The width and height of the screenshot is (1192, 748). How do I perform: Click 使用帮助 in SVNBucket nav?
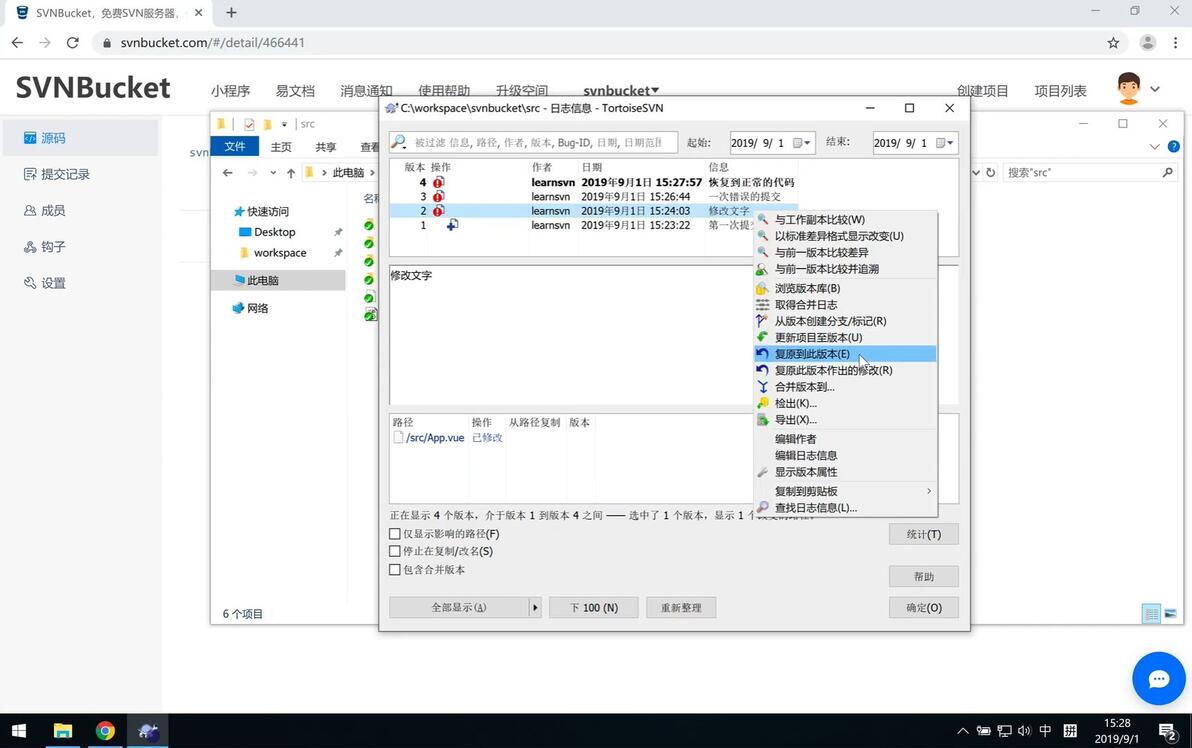tap(444, 90)
